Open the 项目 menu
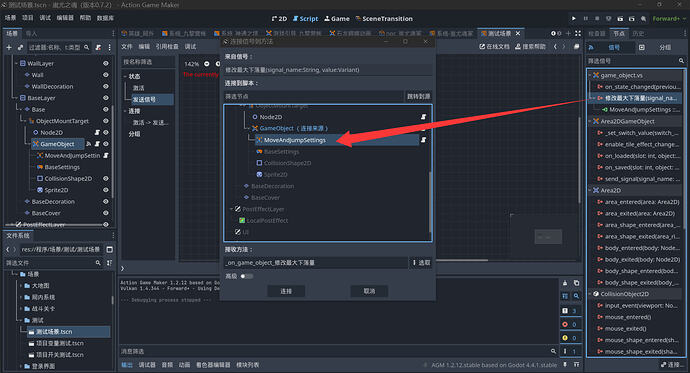 tap(28, 18)
